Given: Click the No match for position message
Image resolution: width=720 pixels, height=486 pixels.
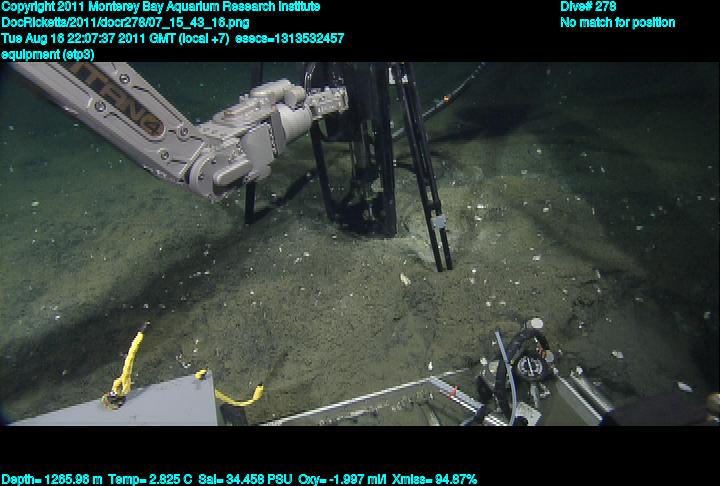Looking at the screenshot, I should coord(617,23).
